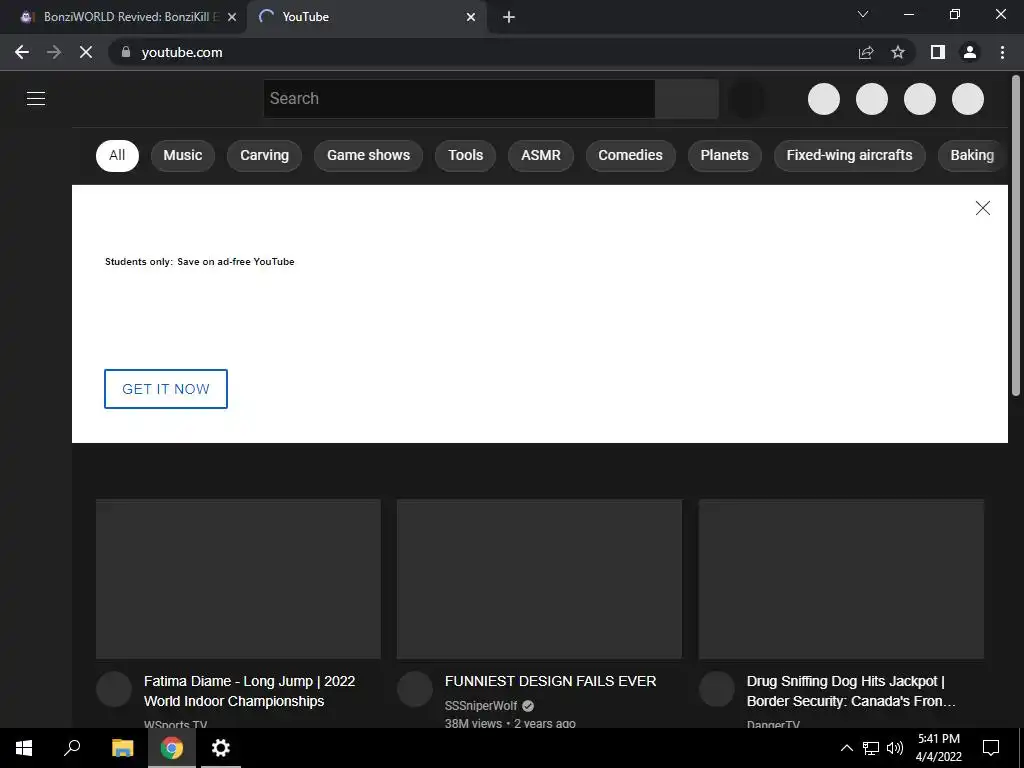View site info via the lock icon
The height and width of the screenshot is (768, 1024).
click(x=126, y=52)
